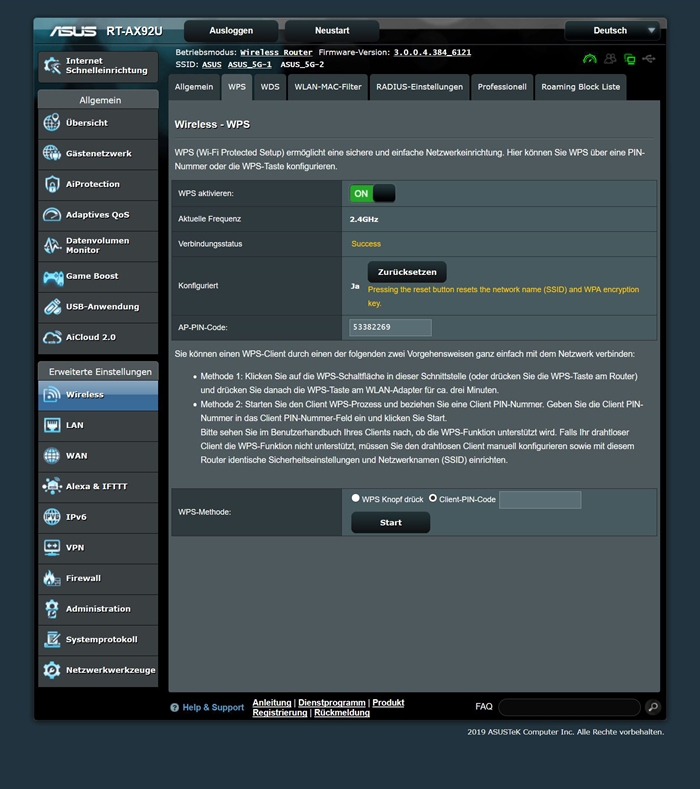The height and width of the screenshot is (789, 700).
Task: Open the Rückmeldung link
Action: click(x=342, y=713)
